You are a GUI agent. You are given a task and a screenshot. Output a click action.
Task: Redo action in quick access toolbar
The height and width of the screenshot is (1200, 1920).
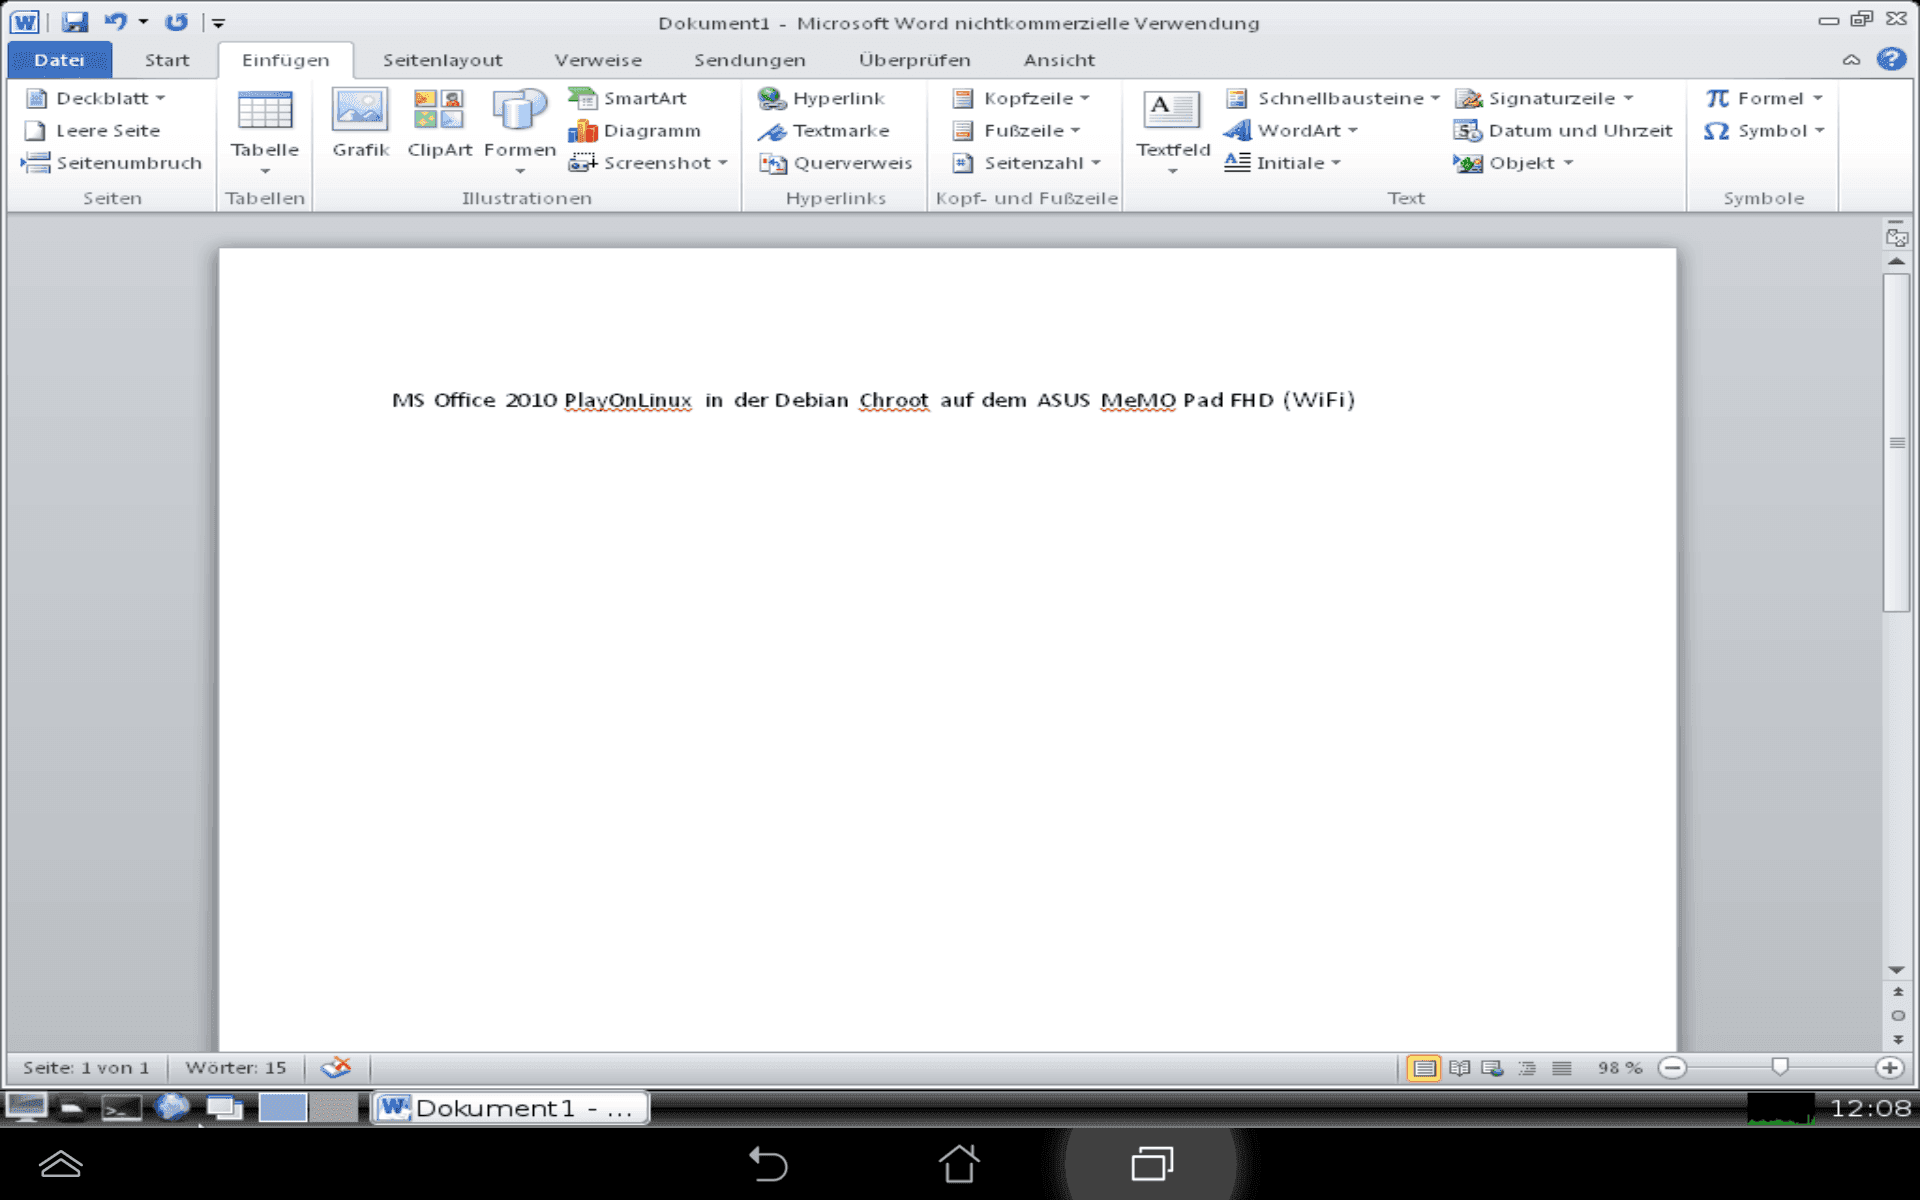(x=176, y=21)
